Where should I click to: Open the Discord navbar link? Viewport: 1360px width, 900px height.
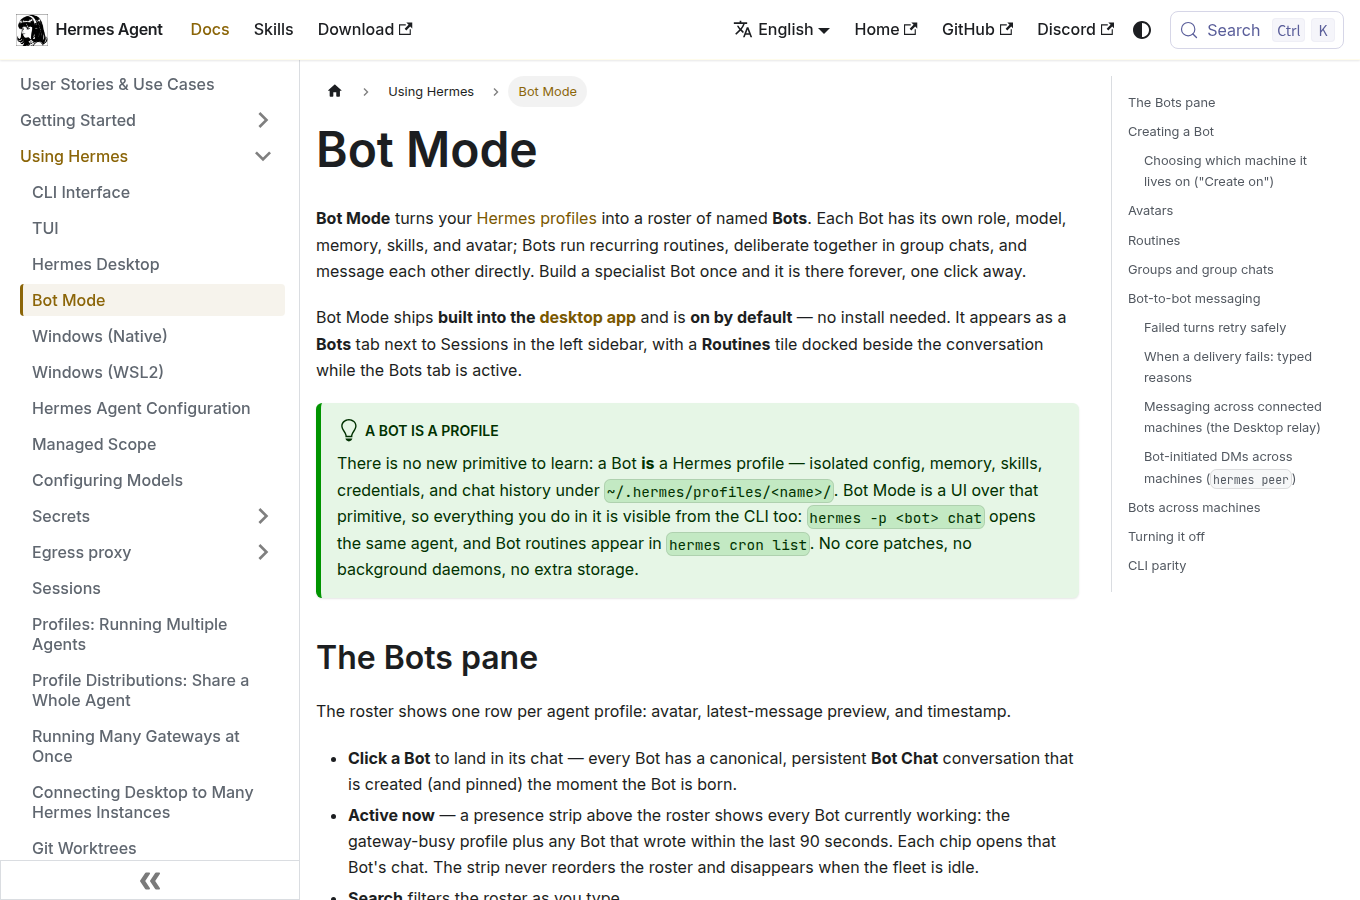click(1075, 30)
